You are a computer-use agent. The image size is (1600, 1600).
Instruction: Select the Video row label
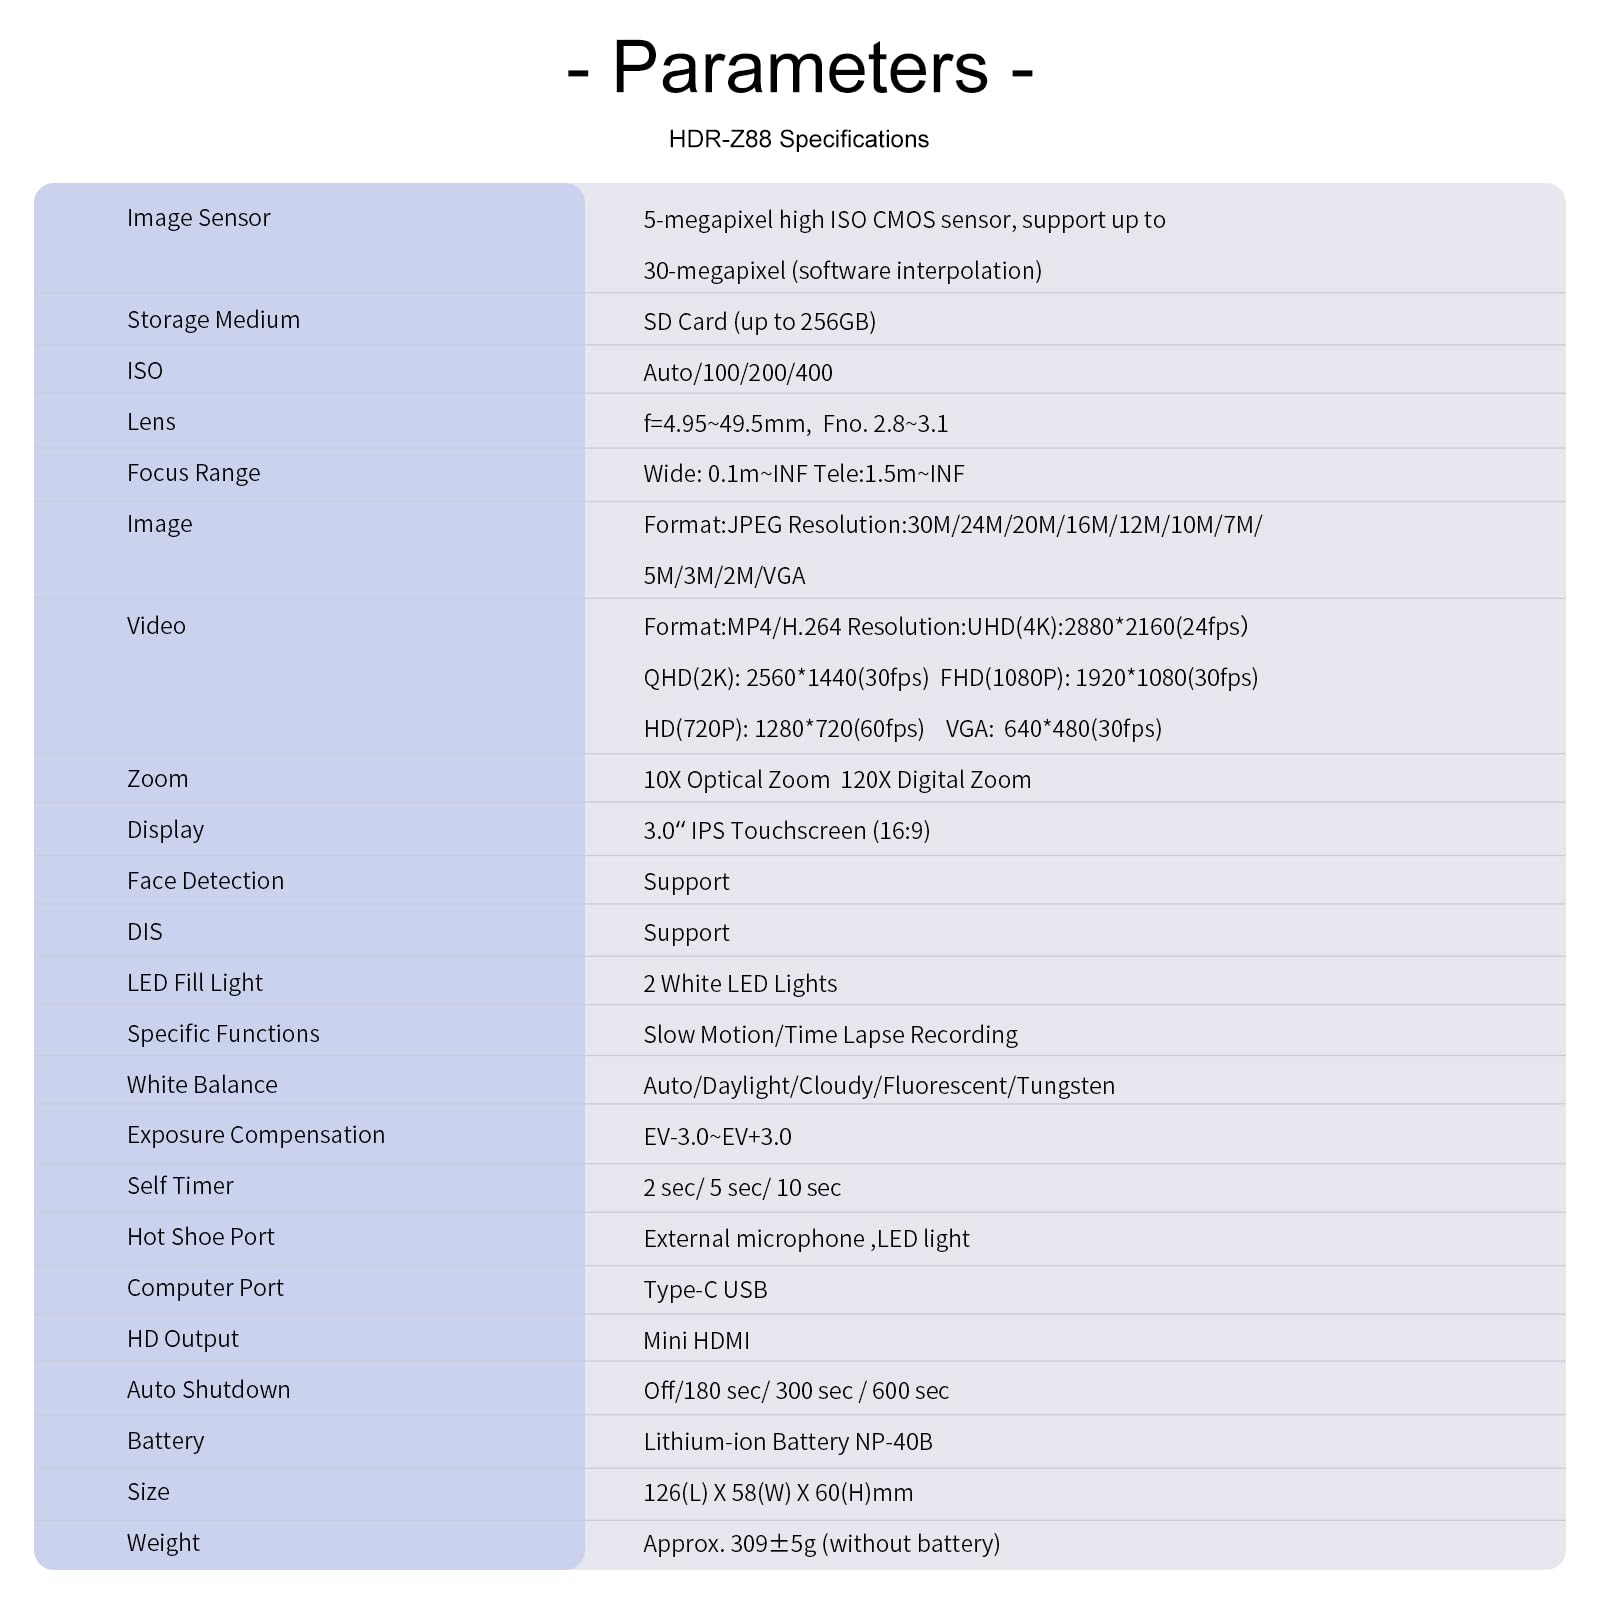click(156, 626)
